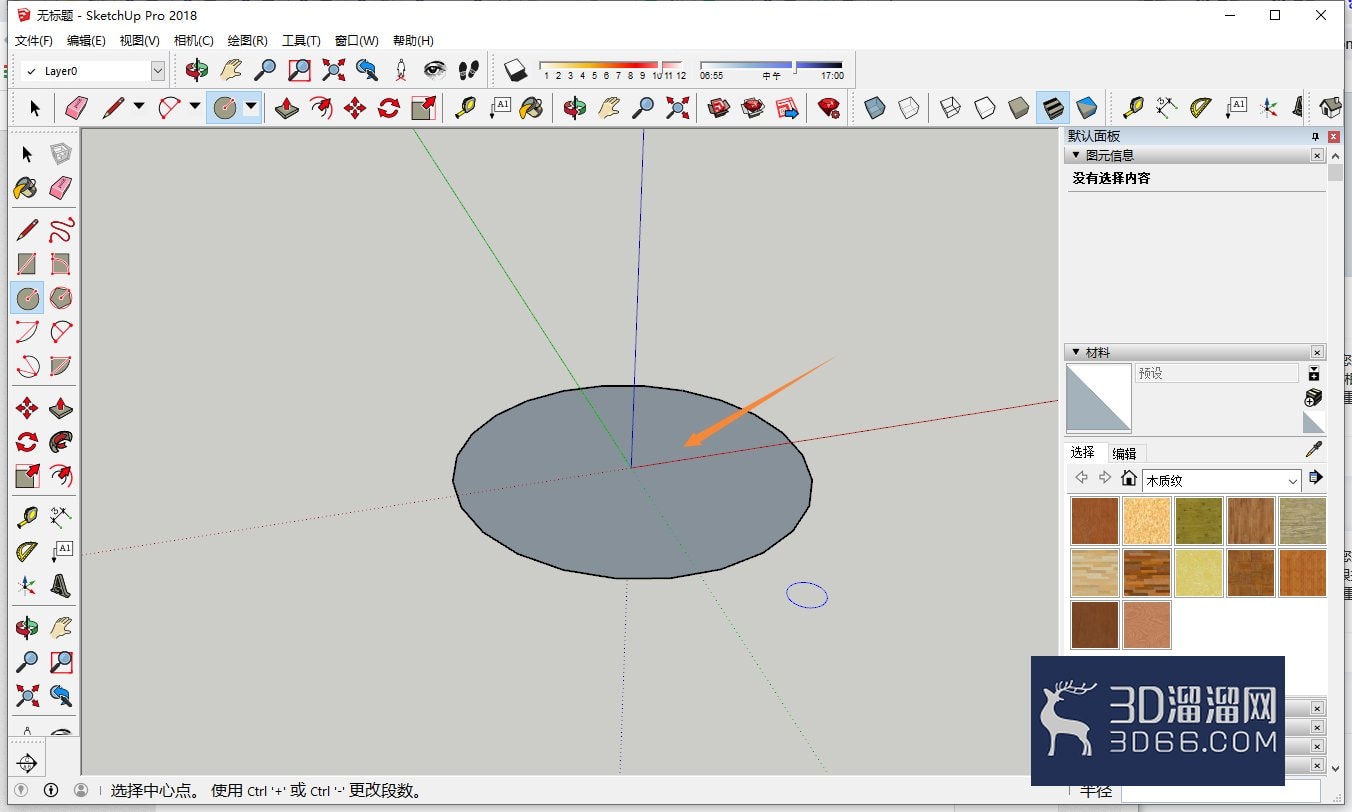Click the Zoom Extents icon in top toolbar
This screenshot has width=1352, height=812.
pos(333,70)
